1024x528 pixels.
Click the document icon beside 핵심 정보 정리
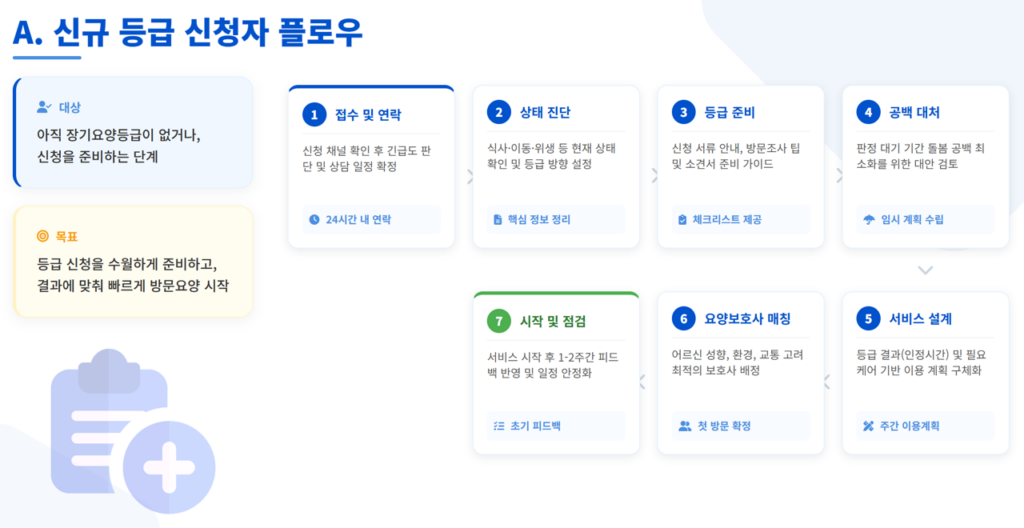pyautogui.click(x=498, y=220)
